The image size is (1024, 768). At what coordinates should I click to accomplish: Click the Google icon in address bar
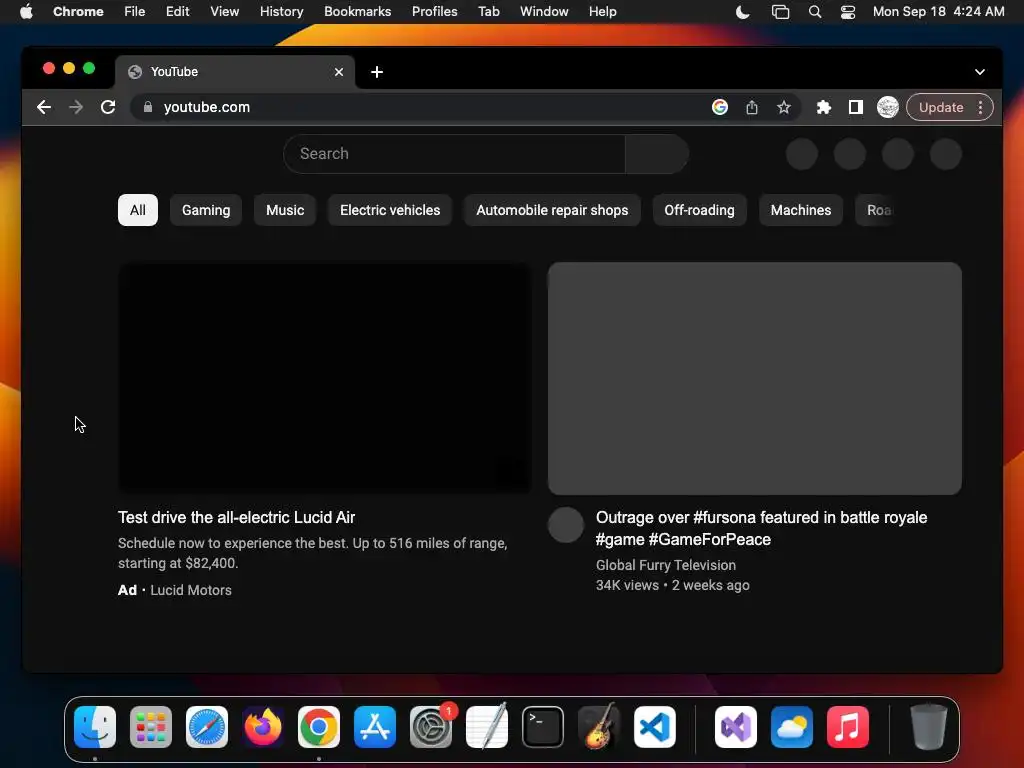[720, 107]
